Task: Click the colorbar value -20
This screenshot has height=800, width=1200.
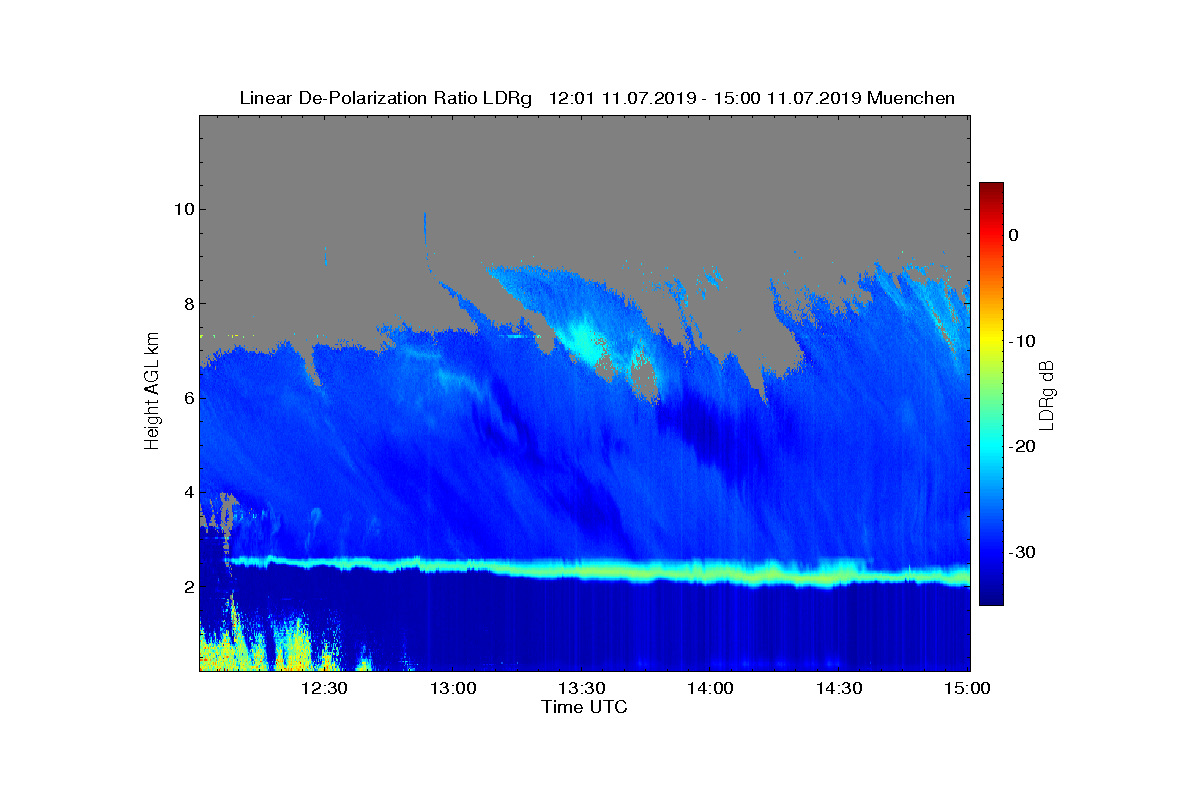Action: coord(1023,447)
